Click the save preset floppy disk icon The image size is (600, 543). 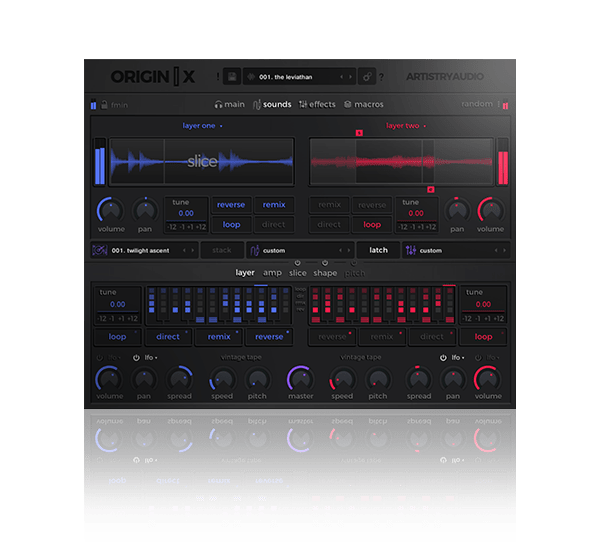(231, 77)
